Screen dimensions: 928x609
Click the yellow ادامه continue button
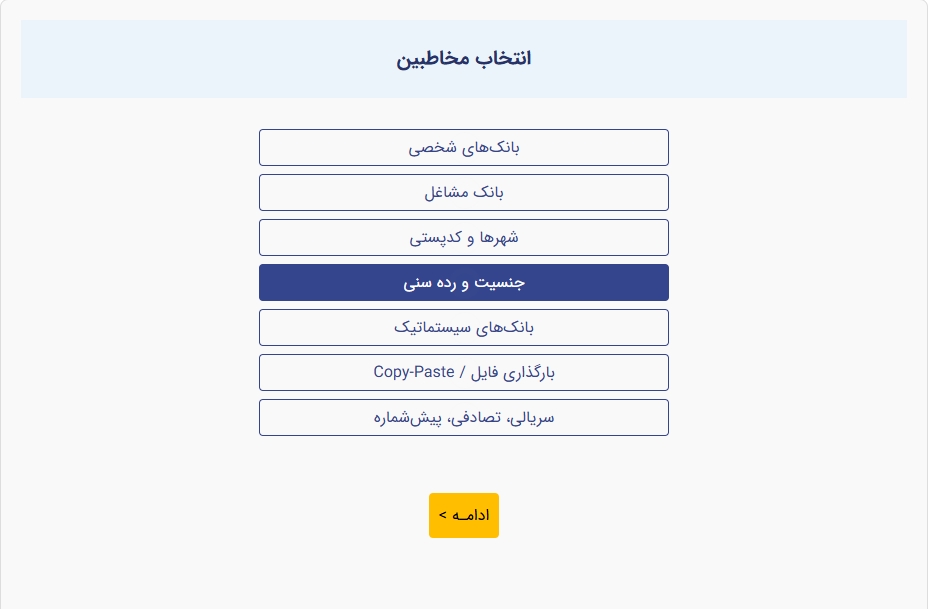click(463, 515)
